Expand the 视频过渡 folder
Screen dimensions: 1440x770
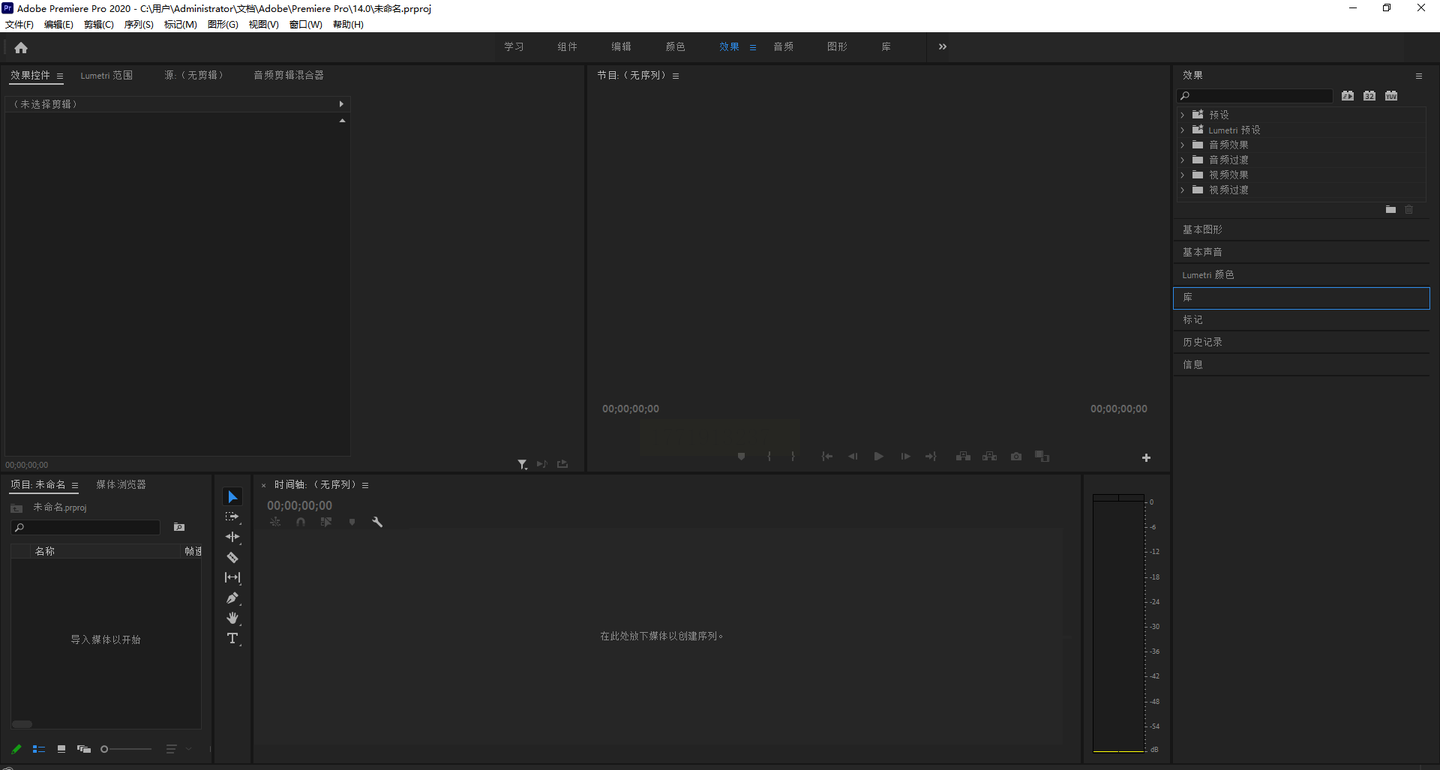pyautogui.click(x=1183, y=190)
